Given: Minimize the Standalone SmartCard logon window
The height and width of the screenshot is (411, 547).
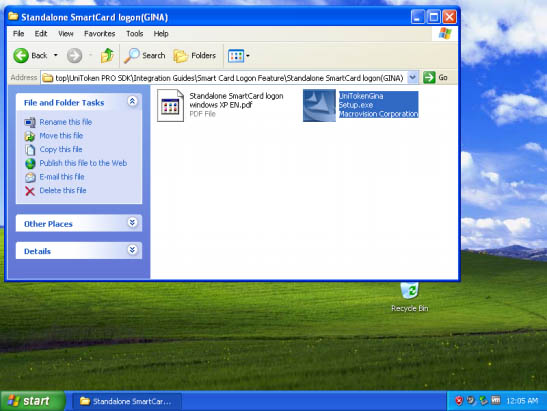Looking at the screenshot, I should tap(418, 17).
